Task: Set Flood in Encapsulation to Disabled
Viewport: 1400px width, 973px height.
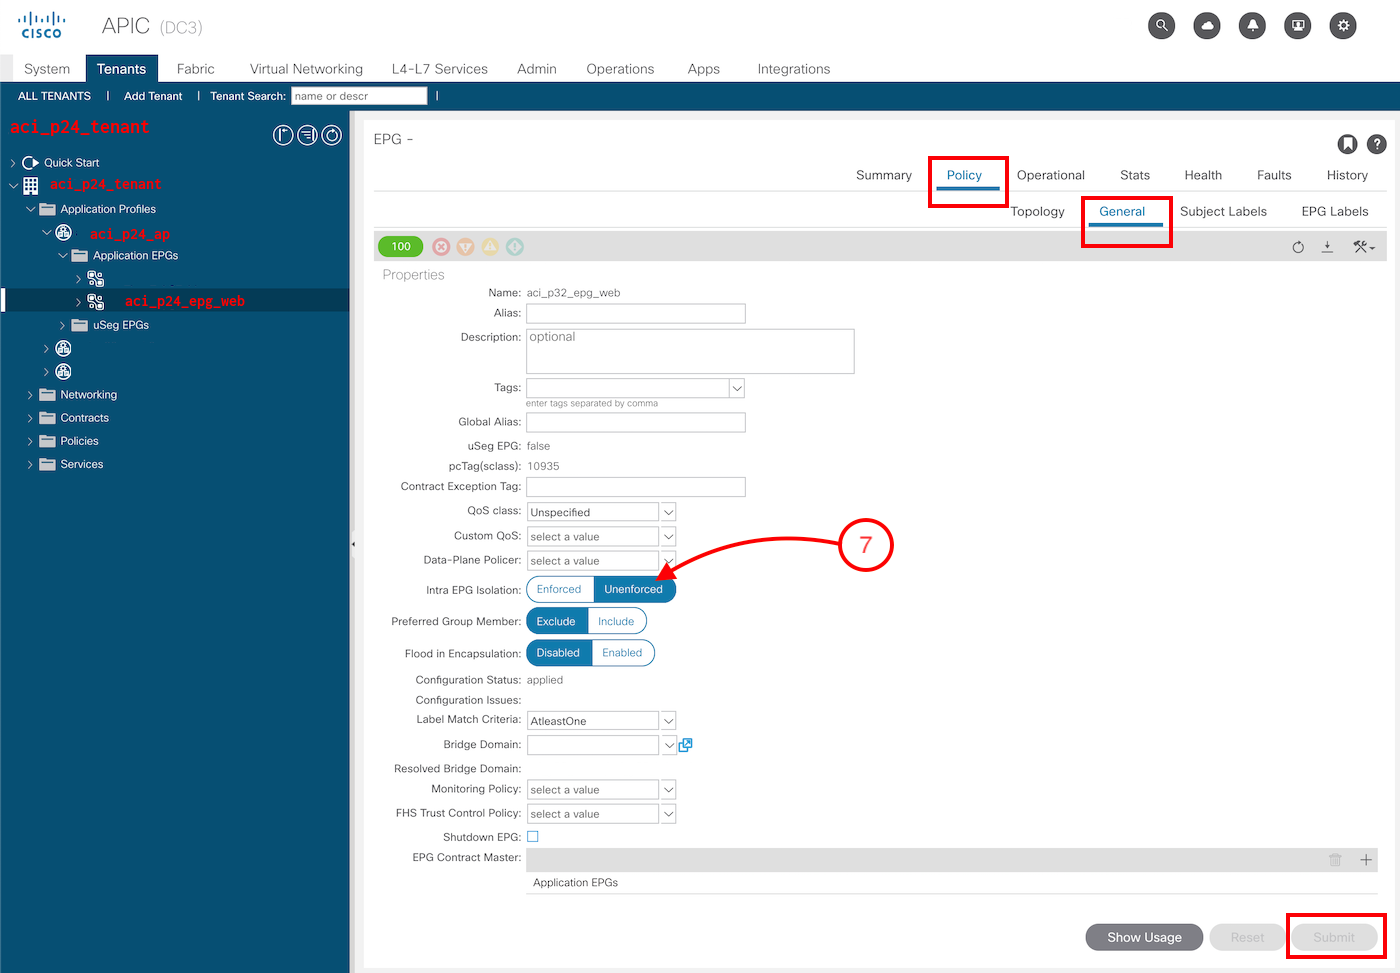Action: 558,653
